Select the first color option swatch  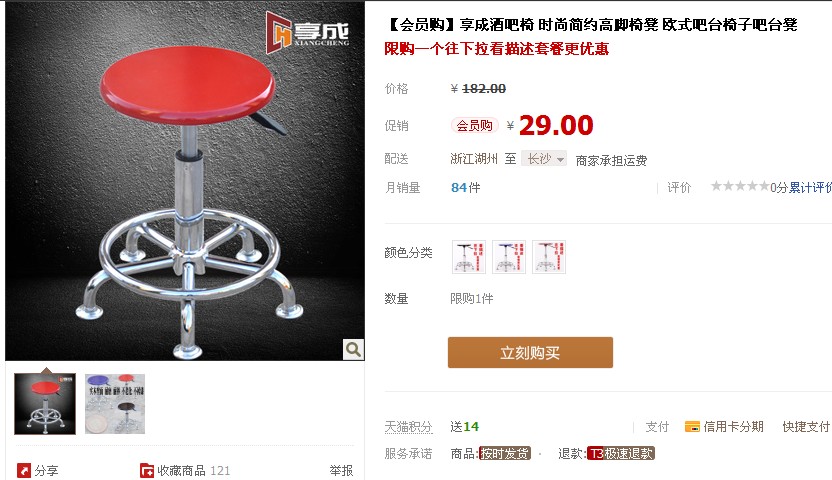coord(469,257)
